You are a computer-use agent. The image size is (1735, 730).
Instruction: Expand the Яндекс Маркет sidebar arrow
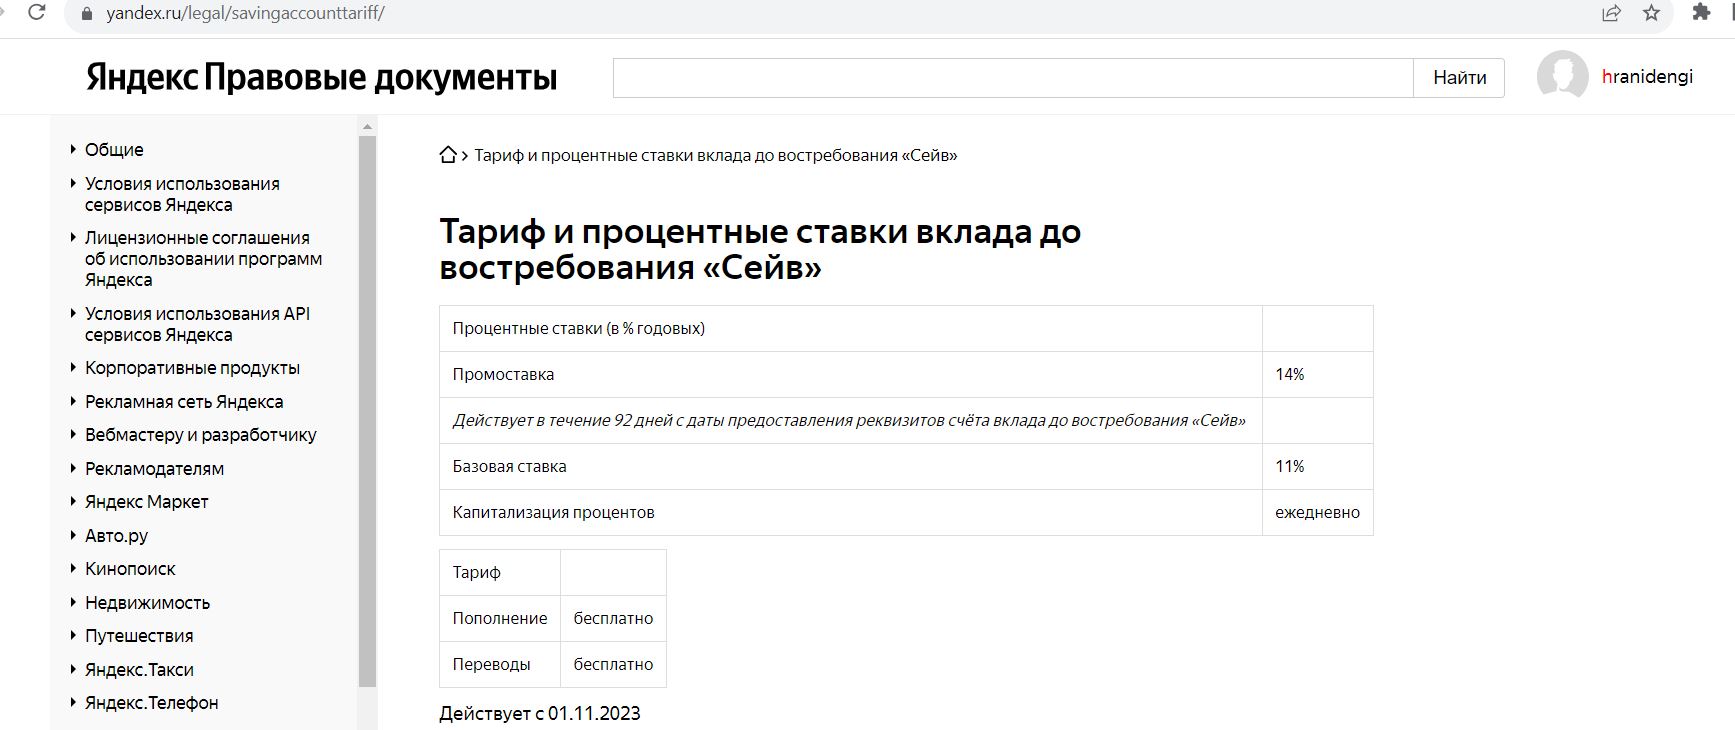click(x=73, y=501)
